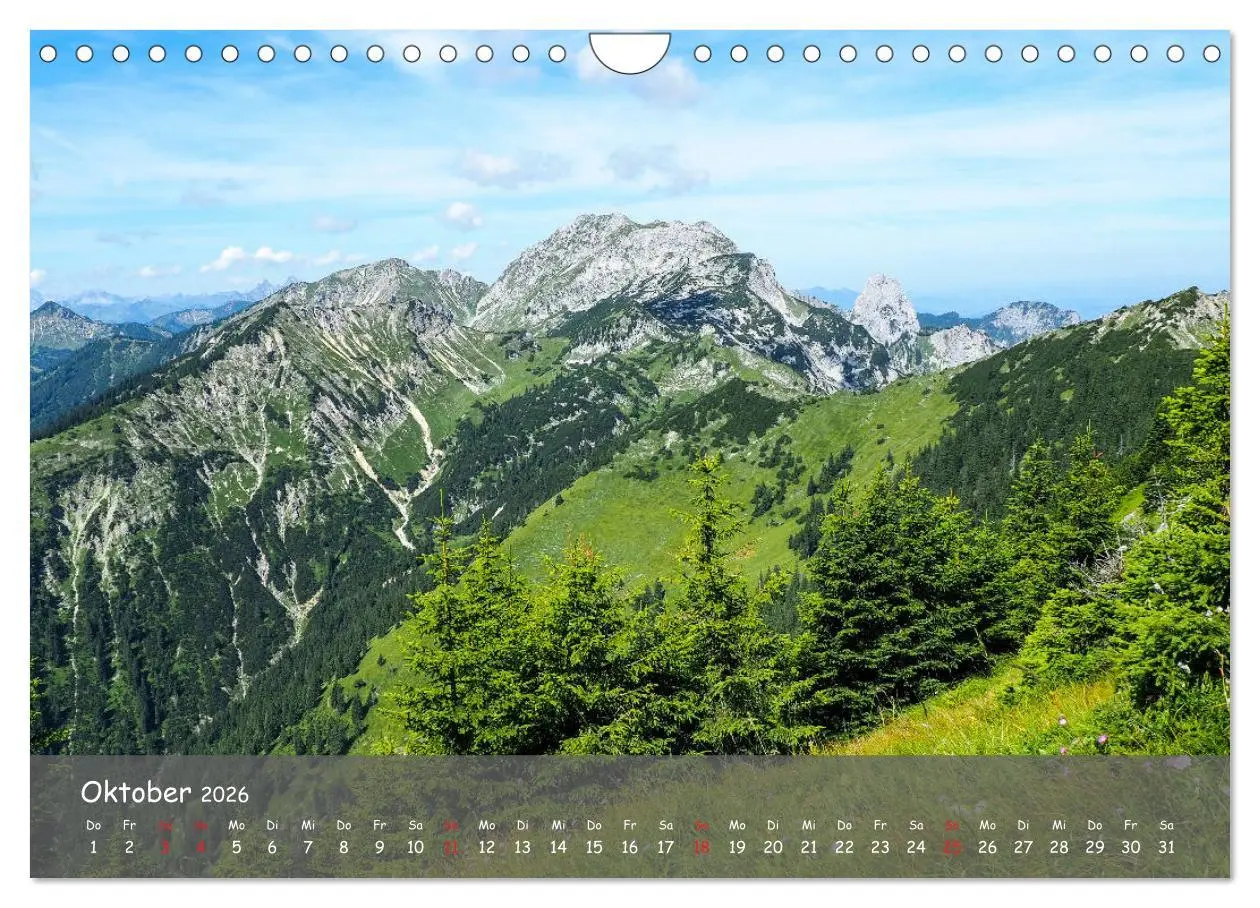Click the Mo weekday label above date 5
The height and width of the screenshot is (908, 1260).
coord(236,826)
